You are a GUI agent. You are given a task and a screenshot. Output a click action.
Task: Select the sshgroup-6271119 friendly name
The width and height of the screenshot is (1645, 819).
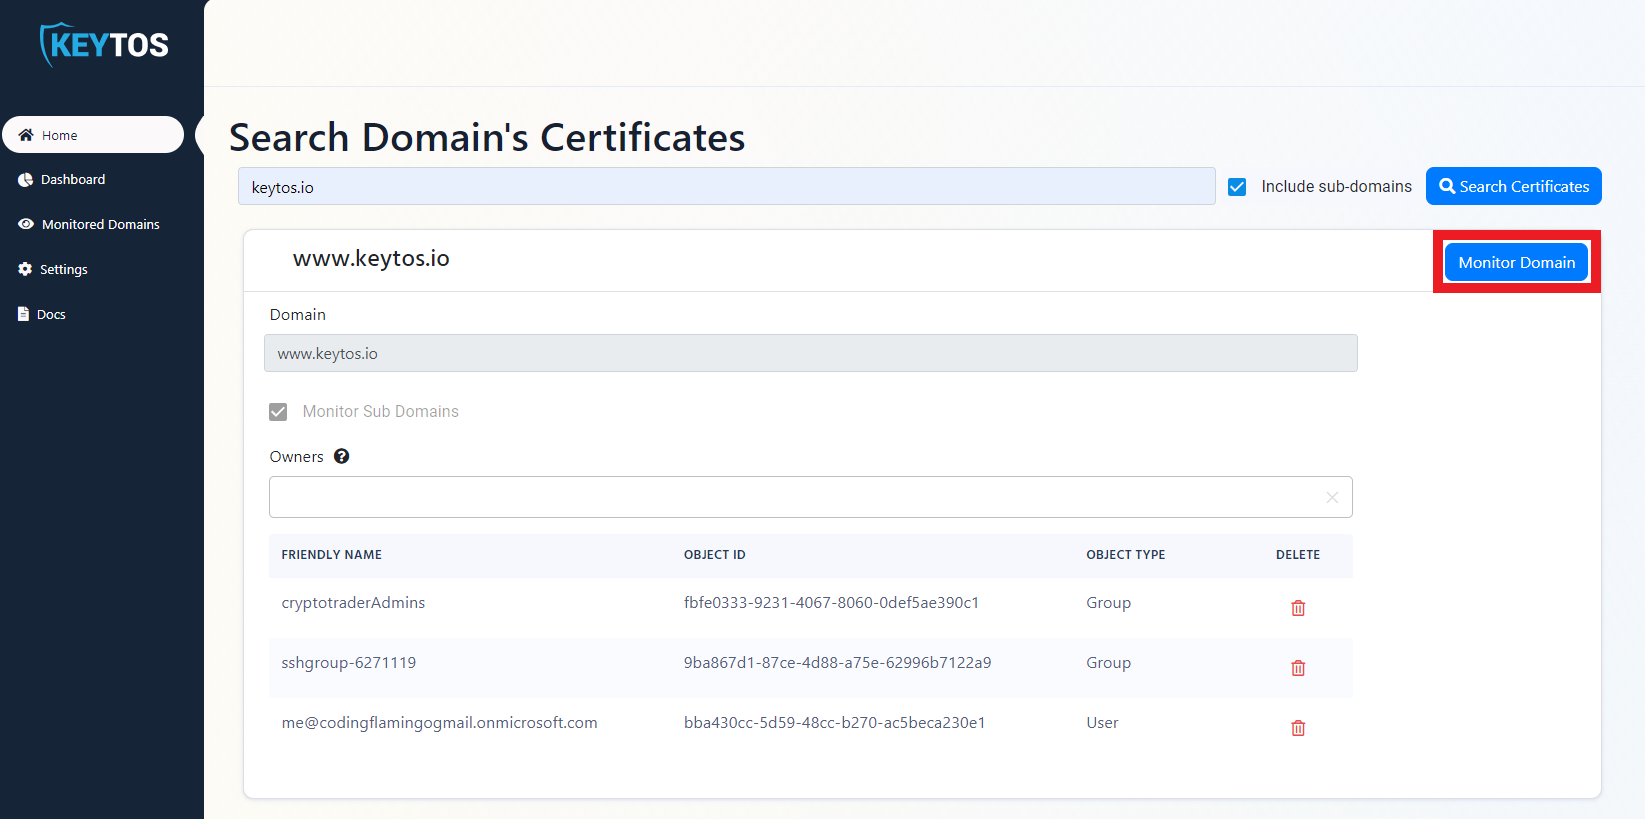point(348,663)
